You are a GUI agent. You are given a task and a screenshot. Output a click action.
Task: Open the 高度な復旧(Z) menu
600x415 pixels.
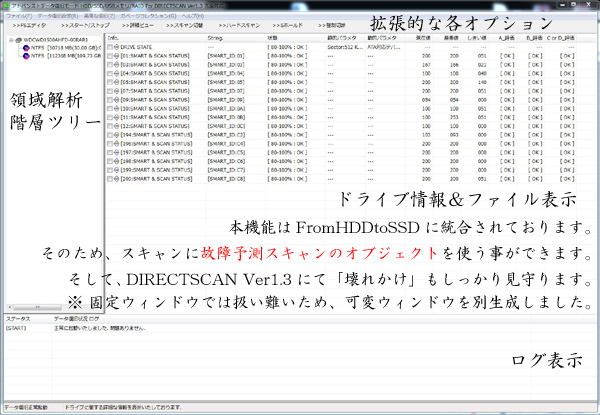(x=99, y=16)
